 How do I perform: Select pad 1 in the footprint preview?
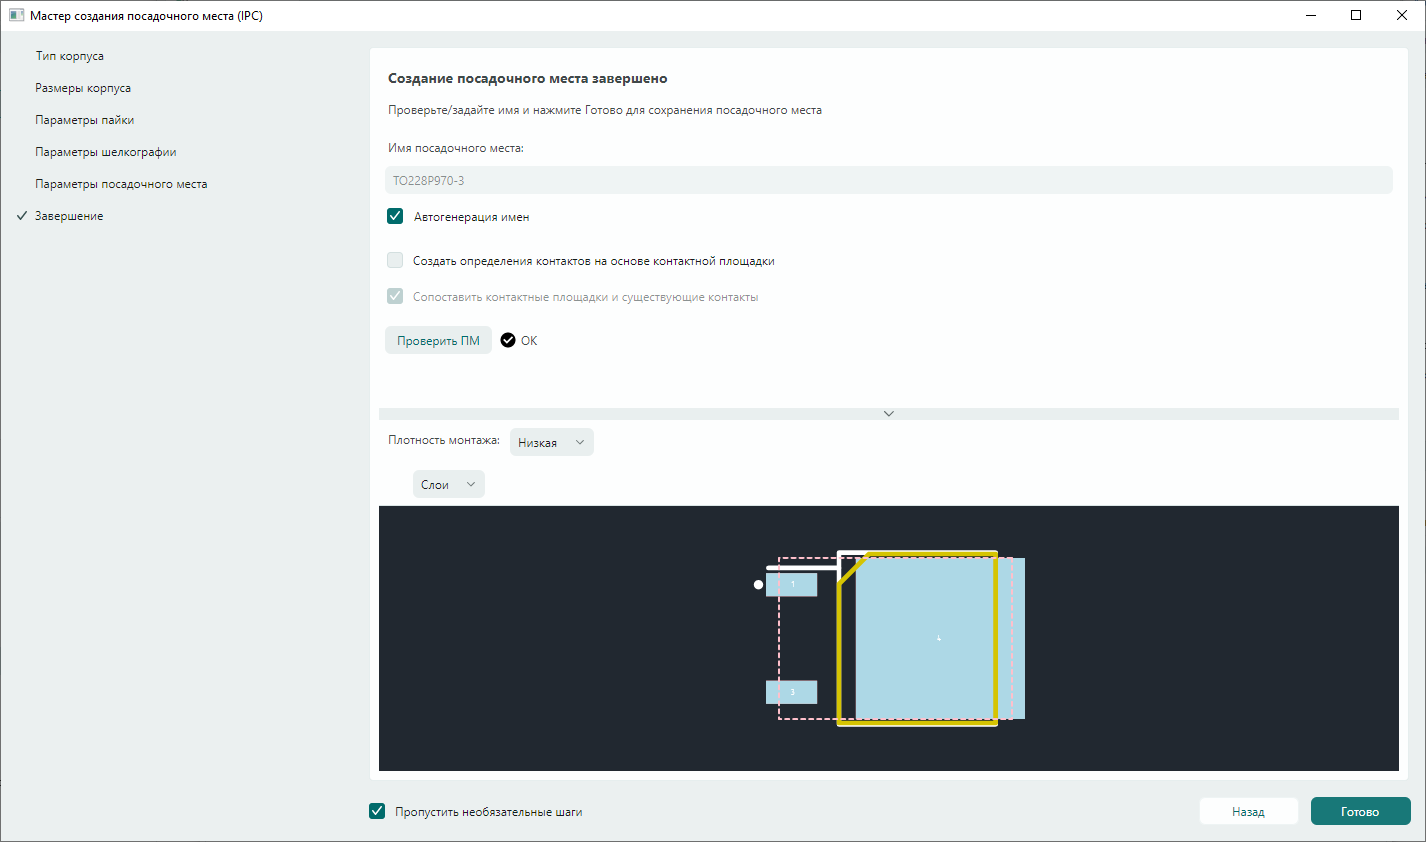(791, 584)
